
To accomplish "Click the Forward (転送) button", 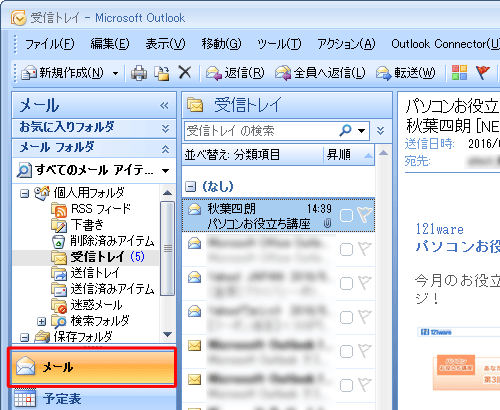I will [x=405, y=73].
